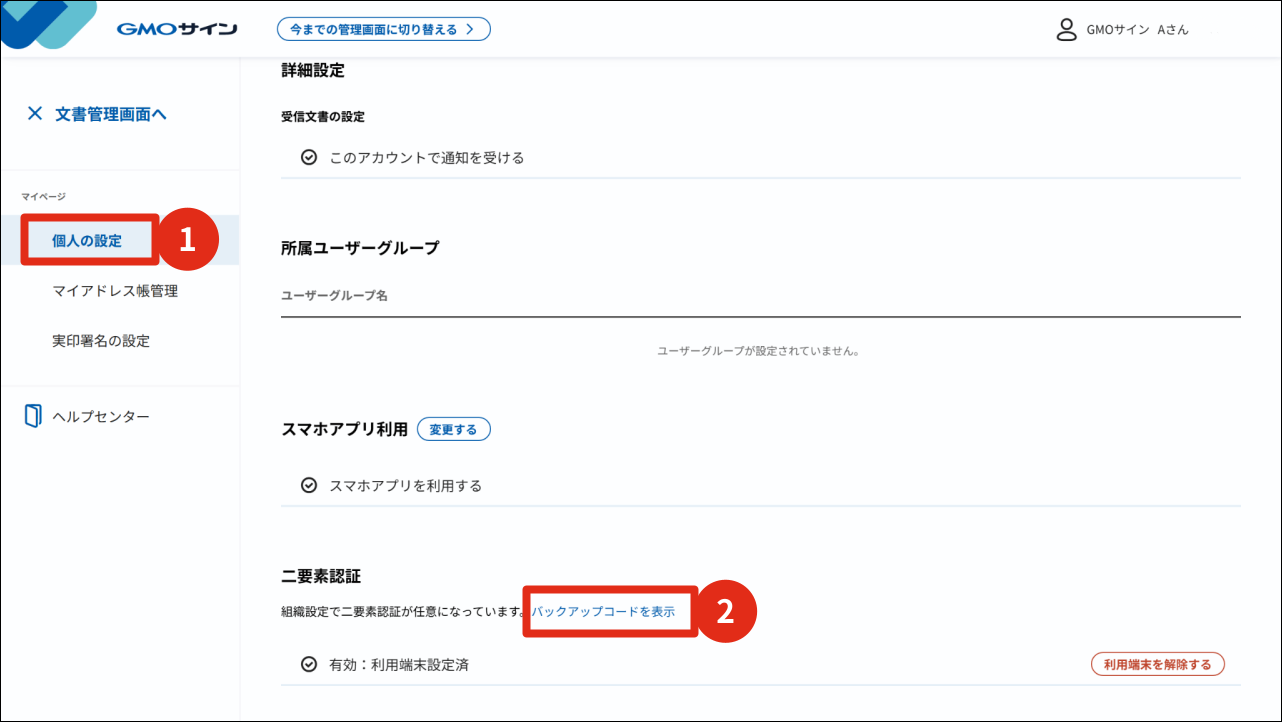Click 変更する button for smartphone app
Image resolution: width=1282 pixels, height=722 pixels.
coord(453,430)
